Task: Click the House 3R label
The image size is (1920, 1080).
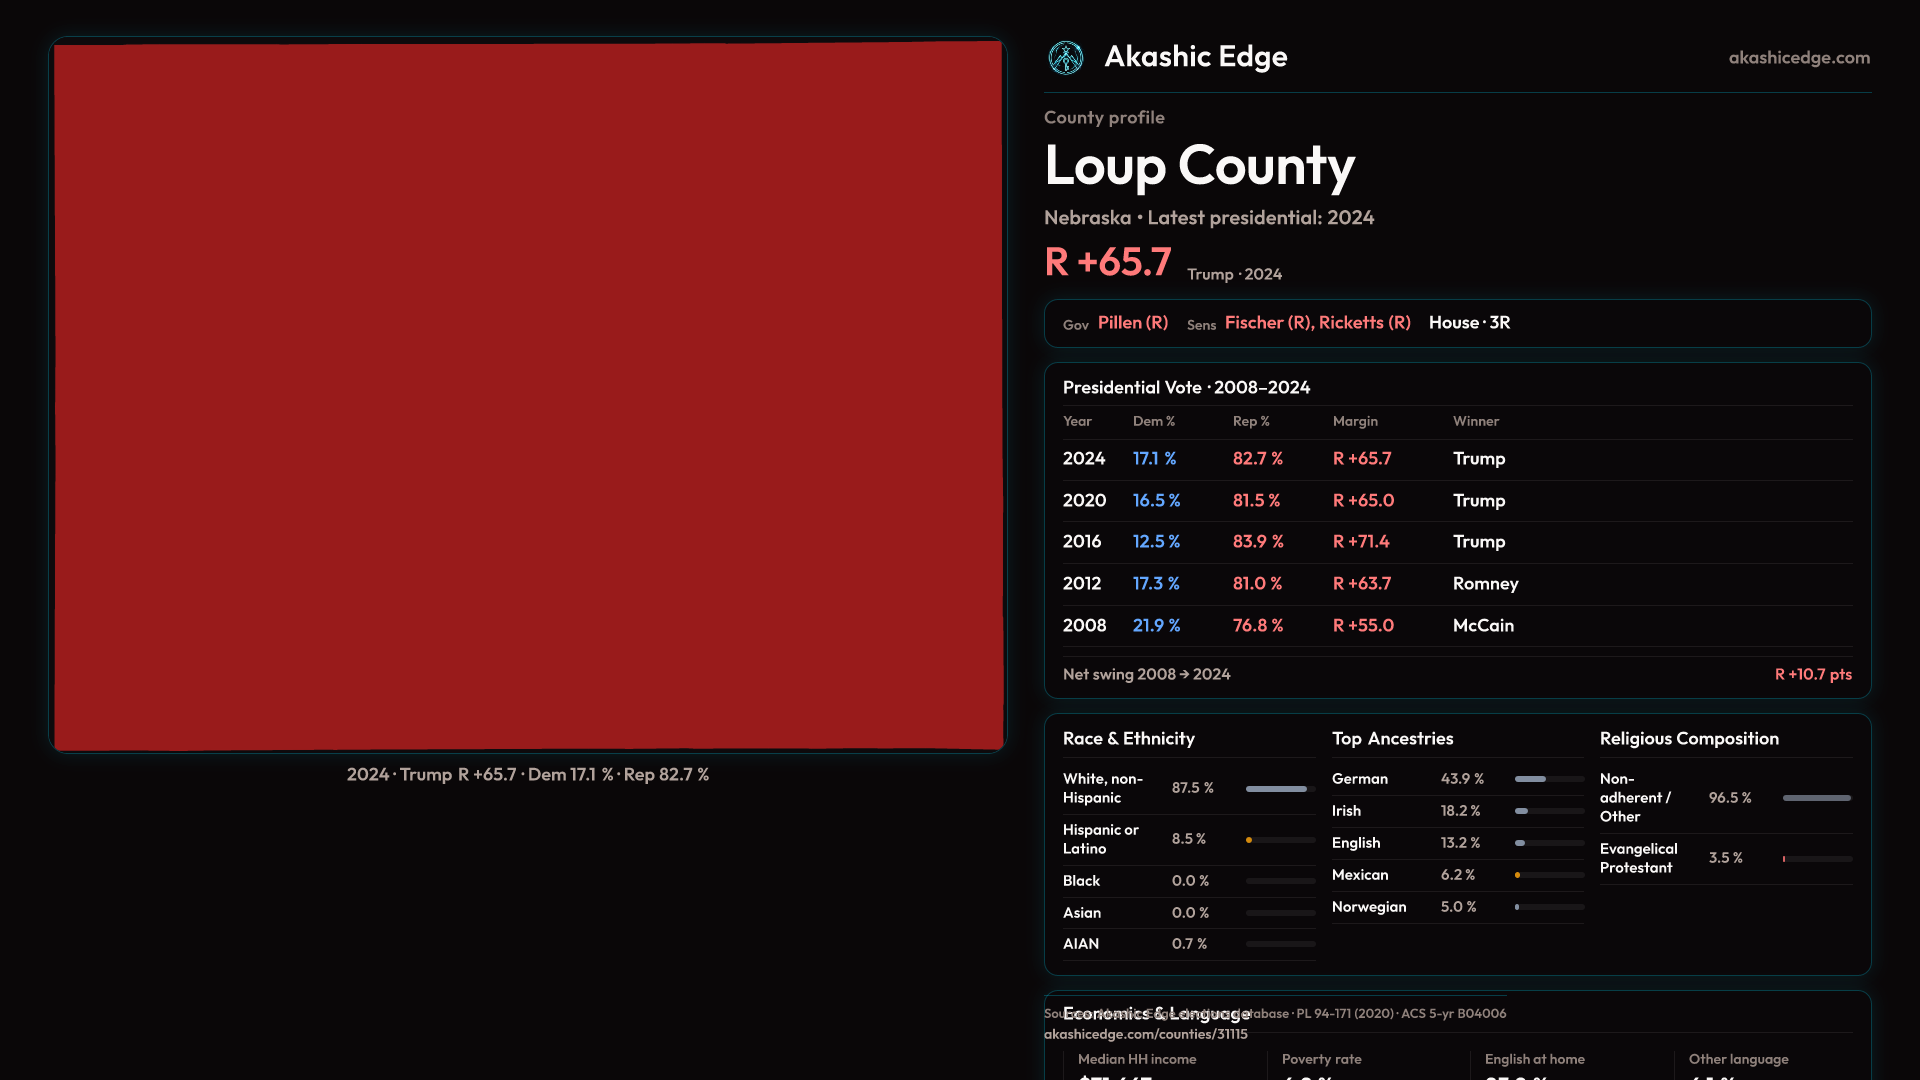Action: click(x=1469, y=323)
